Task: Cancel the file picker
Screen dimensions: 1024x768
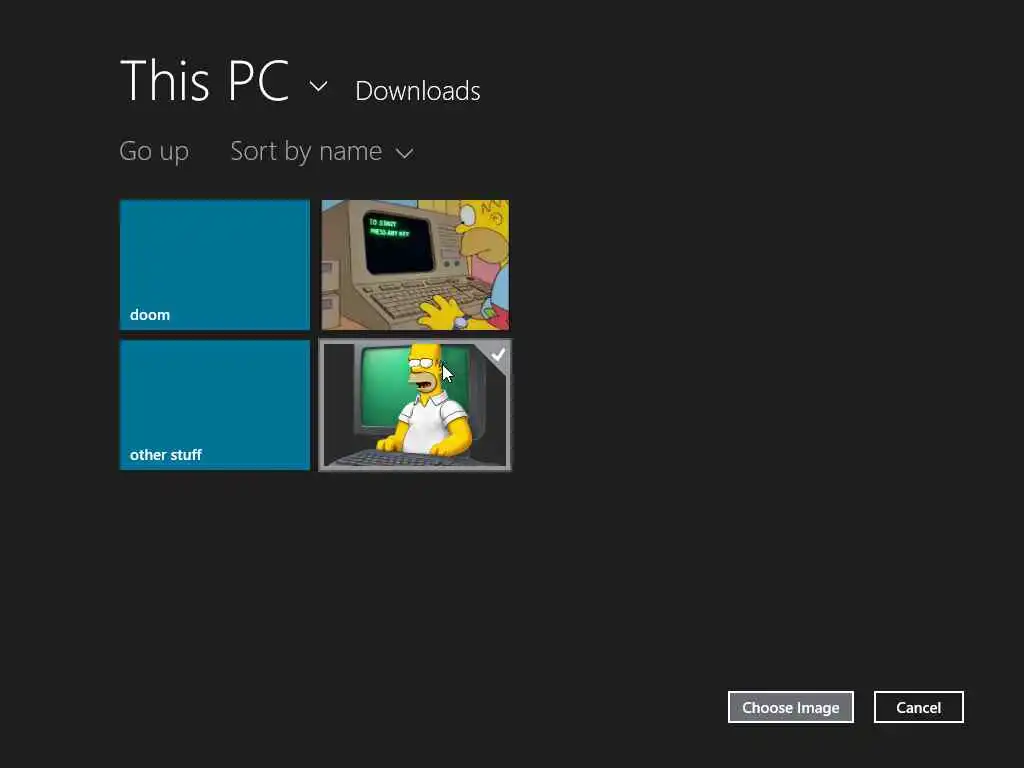Action: point(919,707)
